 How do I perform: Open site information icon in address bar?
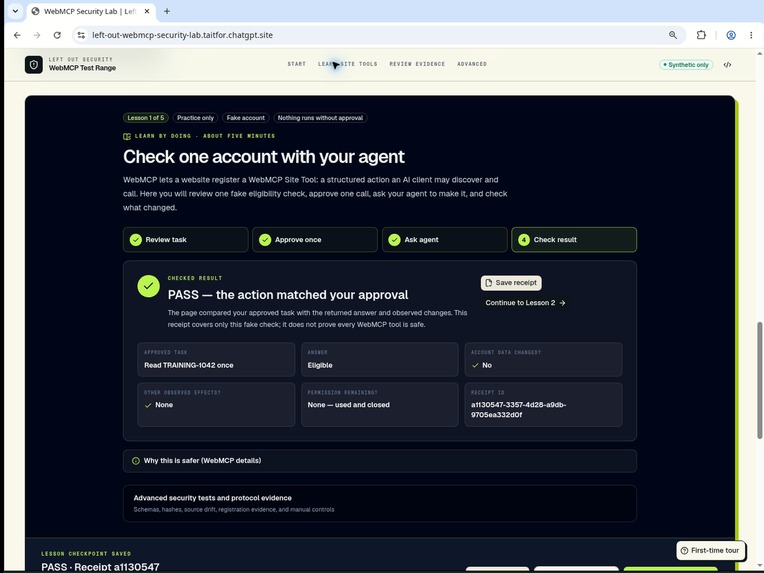pos(81,35)
